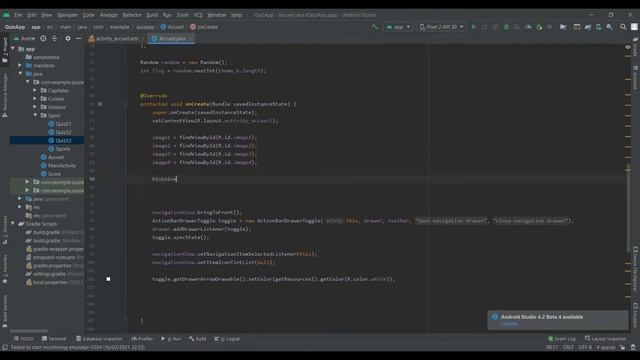Open the Run tool window
The height and width of the screenshot is (360, 640).
point(171,339)
